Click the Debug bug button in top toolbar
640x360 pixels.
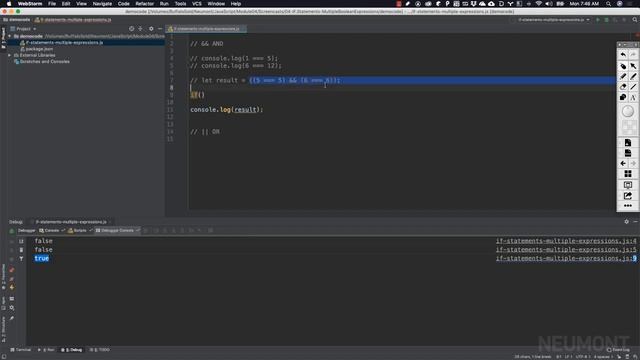pos(607,20)
